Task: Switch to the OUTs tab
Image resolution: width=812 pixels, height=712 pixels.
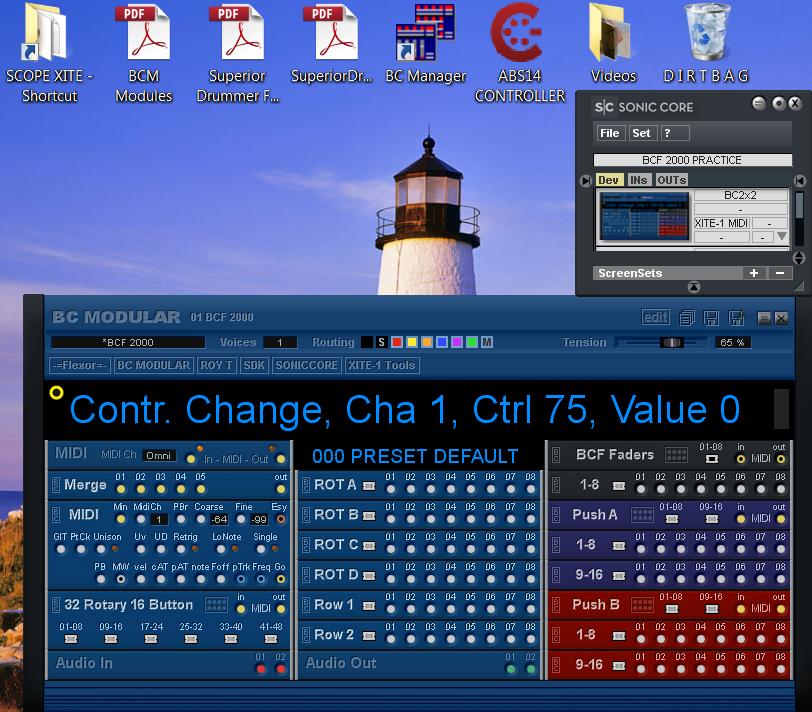Action: (671, 180)
